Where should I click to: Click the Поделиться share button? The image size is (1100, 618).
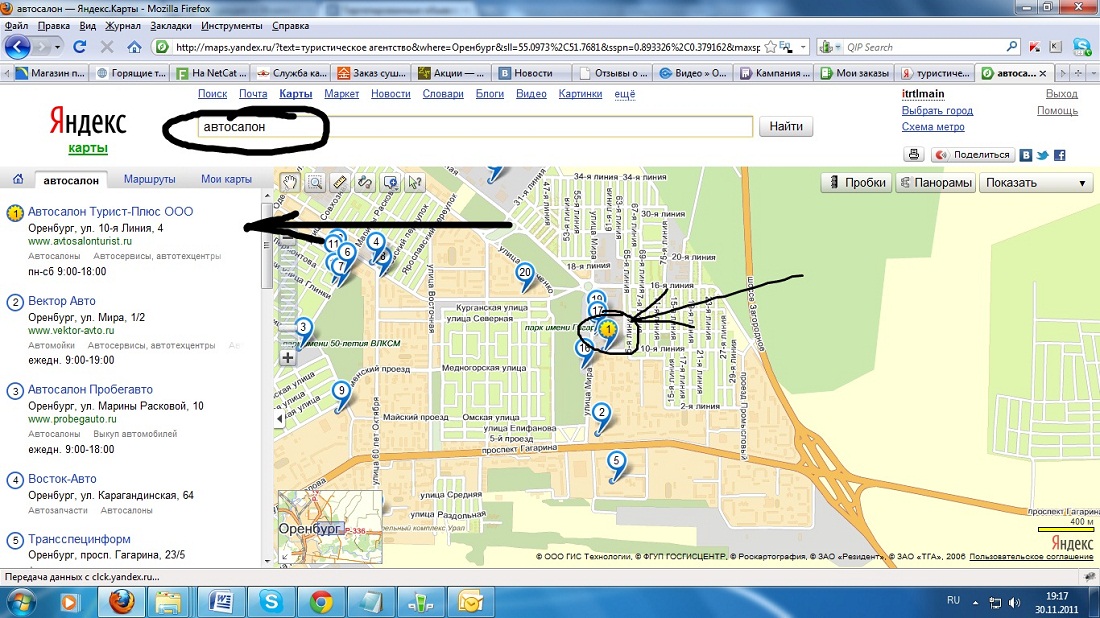click(974, 155)
